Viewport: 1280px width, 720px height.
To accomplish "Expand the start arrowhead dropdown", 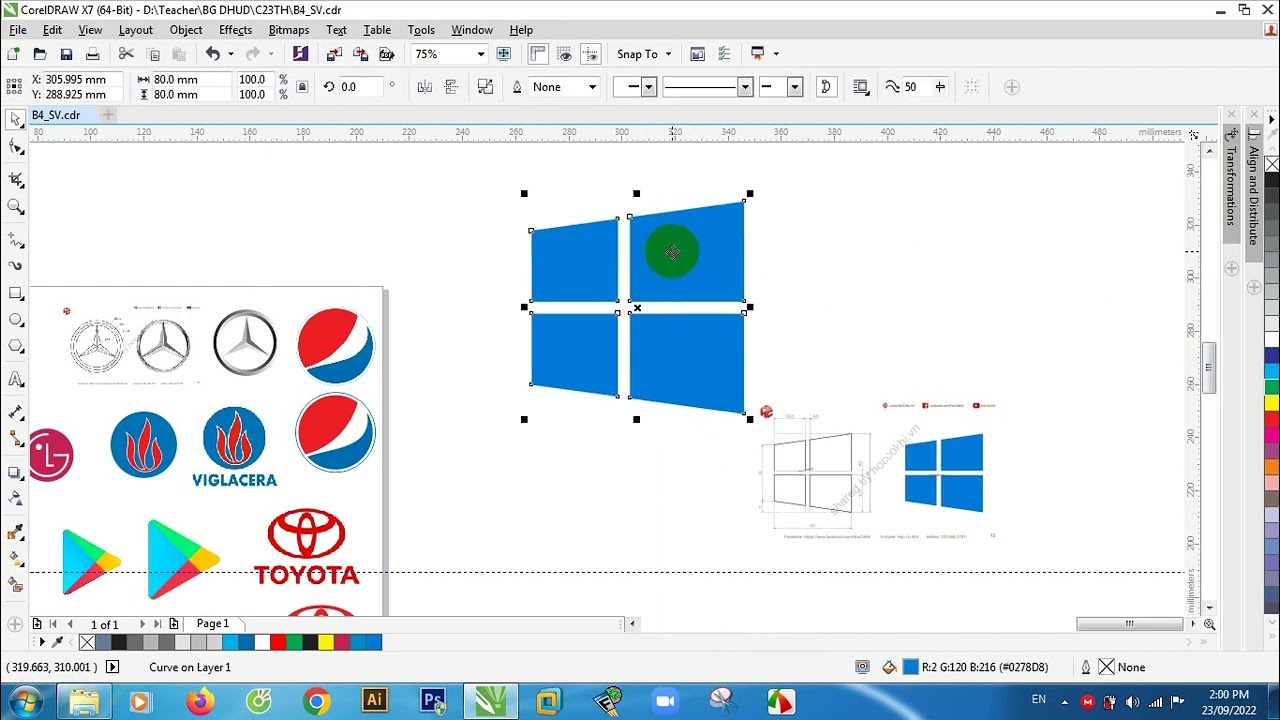I will (x=648, y=87).
